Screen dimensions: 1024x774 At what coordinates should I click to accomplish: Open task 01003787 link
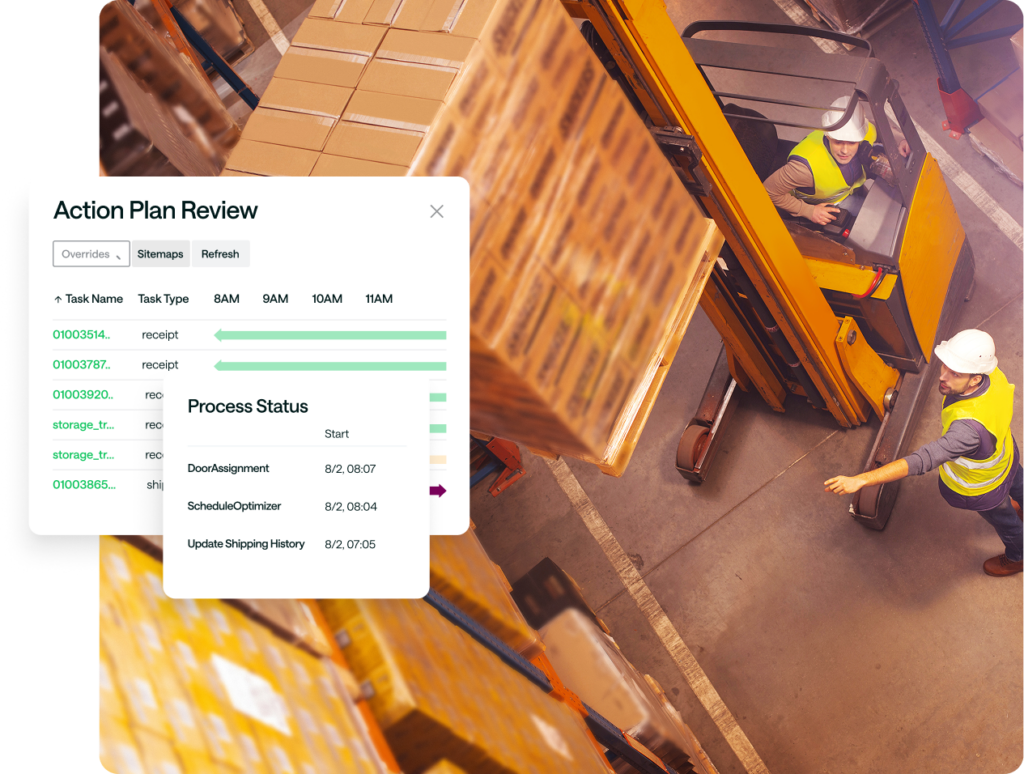(x=81, y=365)
